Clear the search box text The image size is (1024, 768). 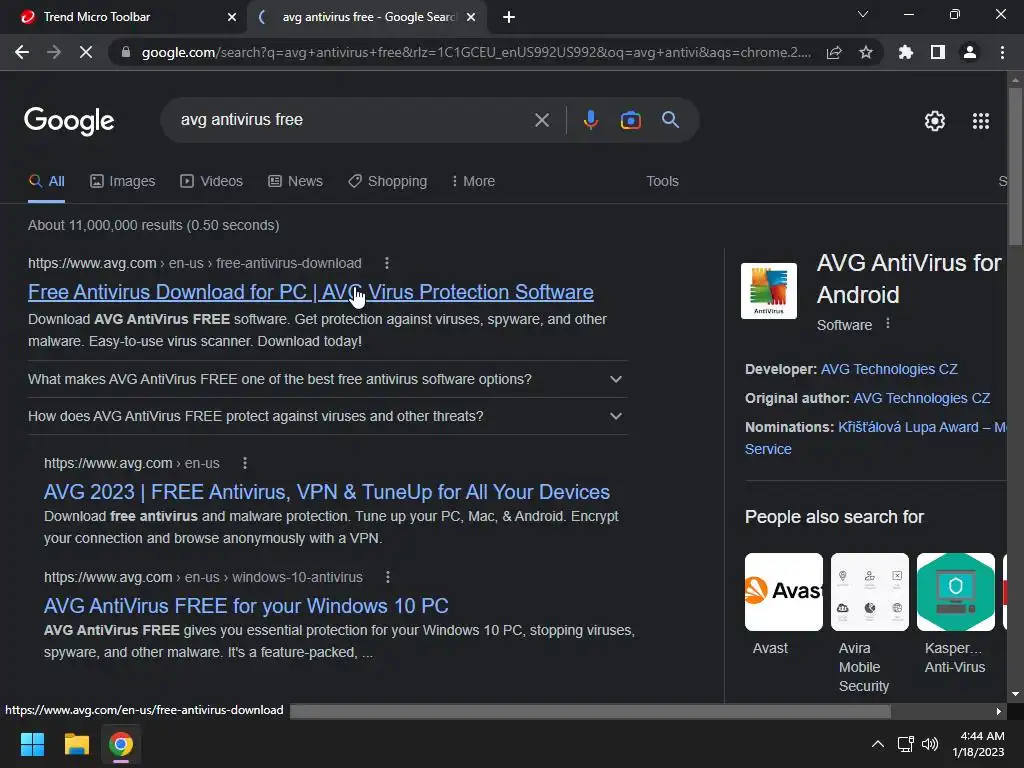pyautogui.click(x=542, y=120)
